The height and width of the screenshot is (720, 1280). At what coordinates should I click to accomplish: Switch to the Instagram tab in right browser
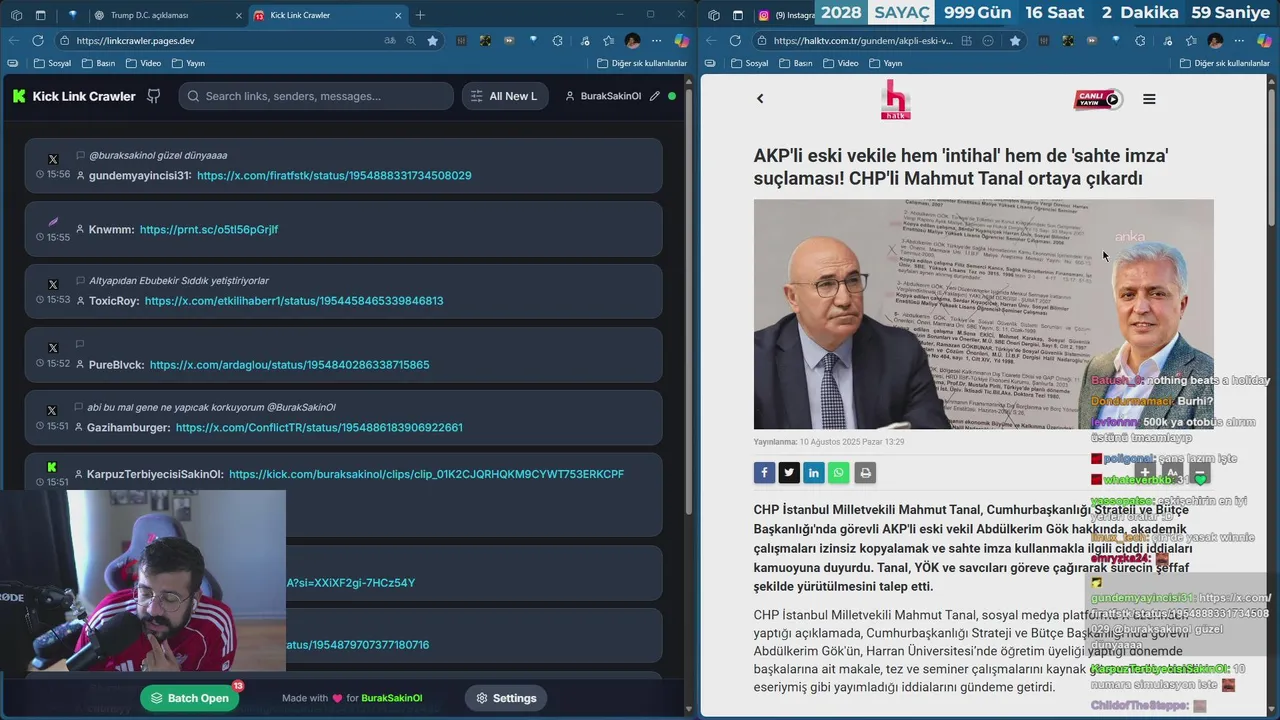coord(785,15)
